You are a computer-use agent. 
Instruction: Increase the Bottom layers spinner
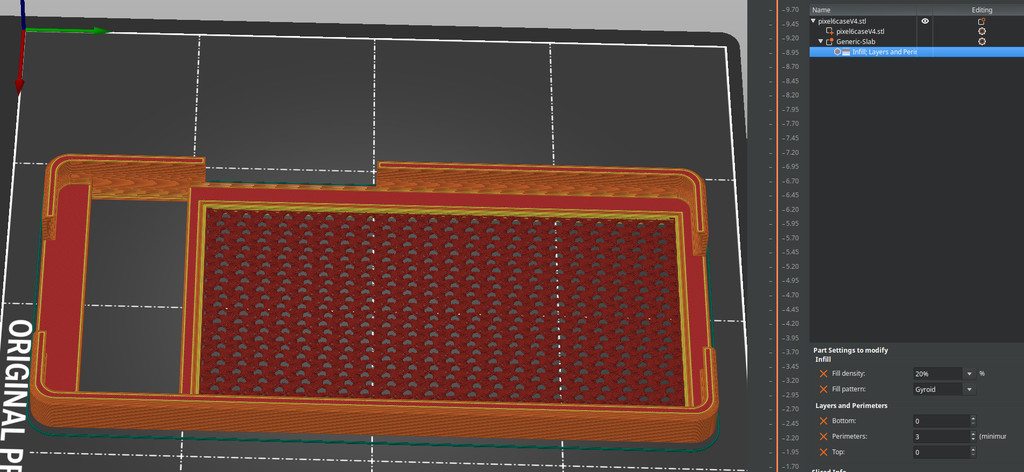click(973, 418)
